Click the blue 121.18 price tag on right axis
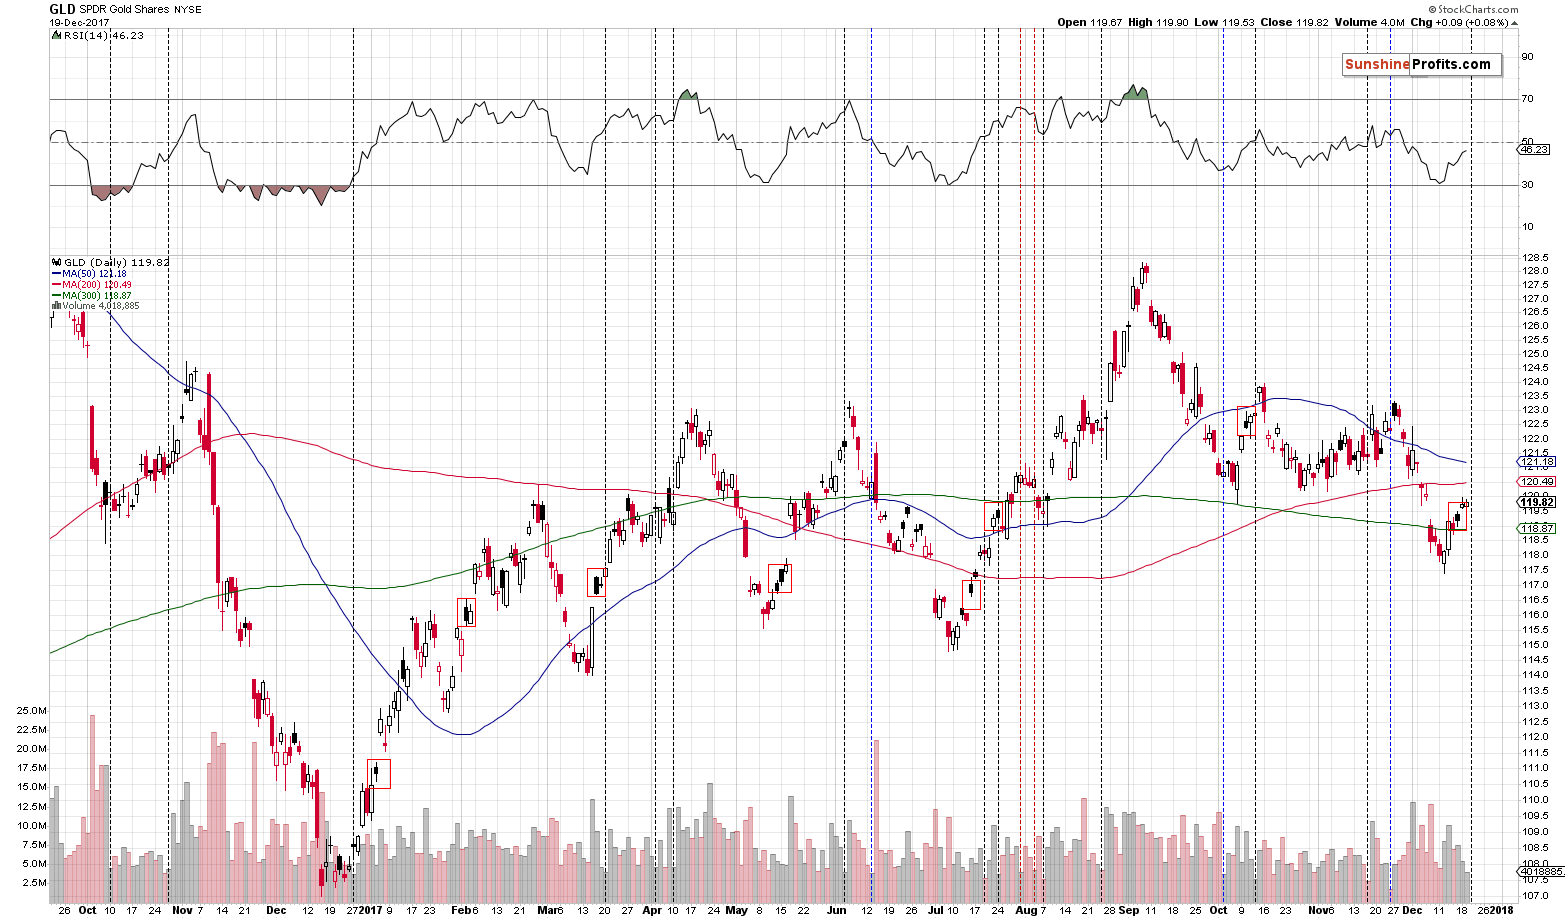Viewport: 1565px width, 919px height. pos(1536,462)
